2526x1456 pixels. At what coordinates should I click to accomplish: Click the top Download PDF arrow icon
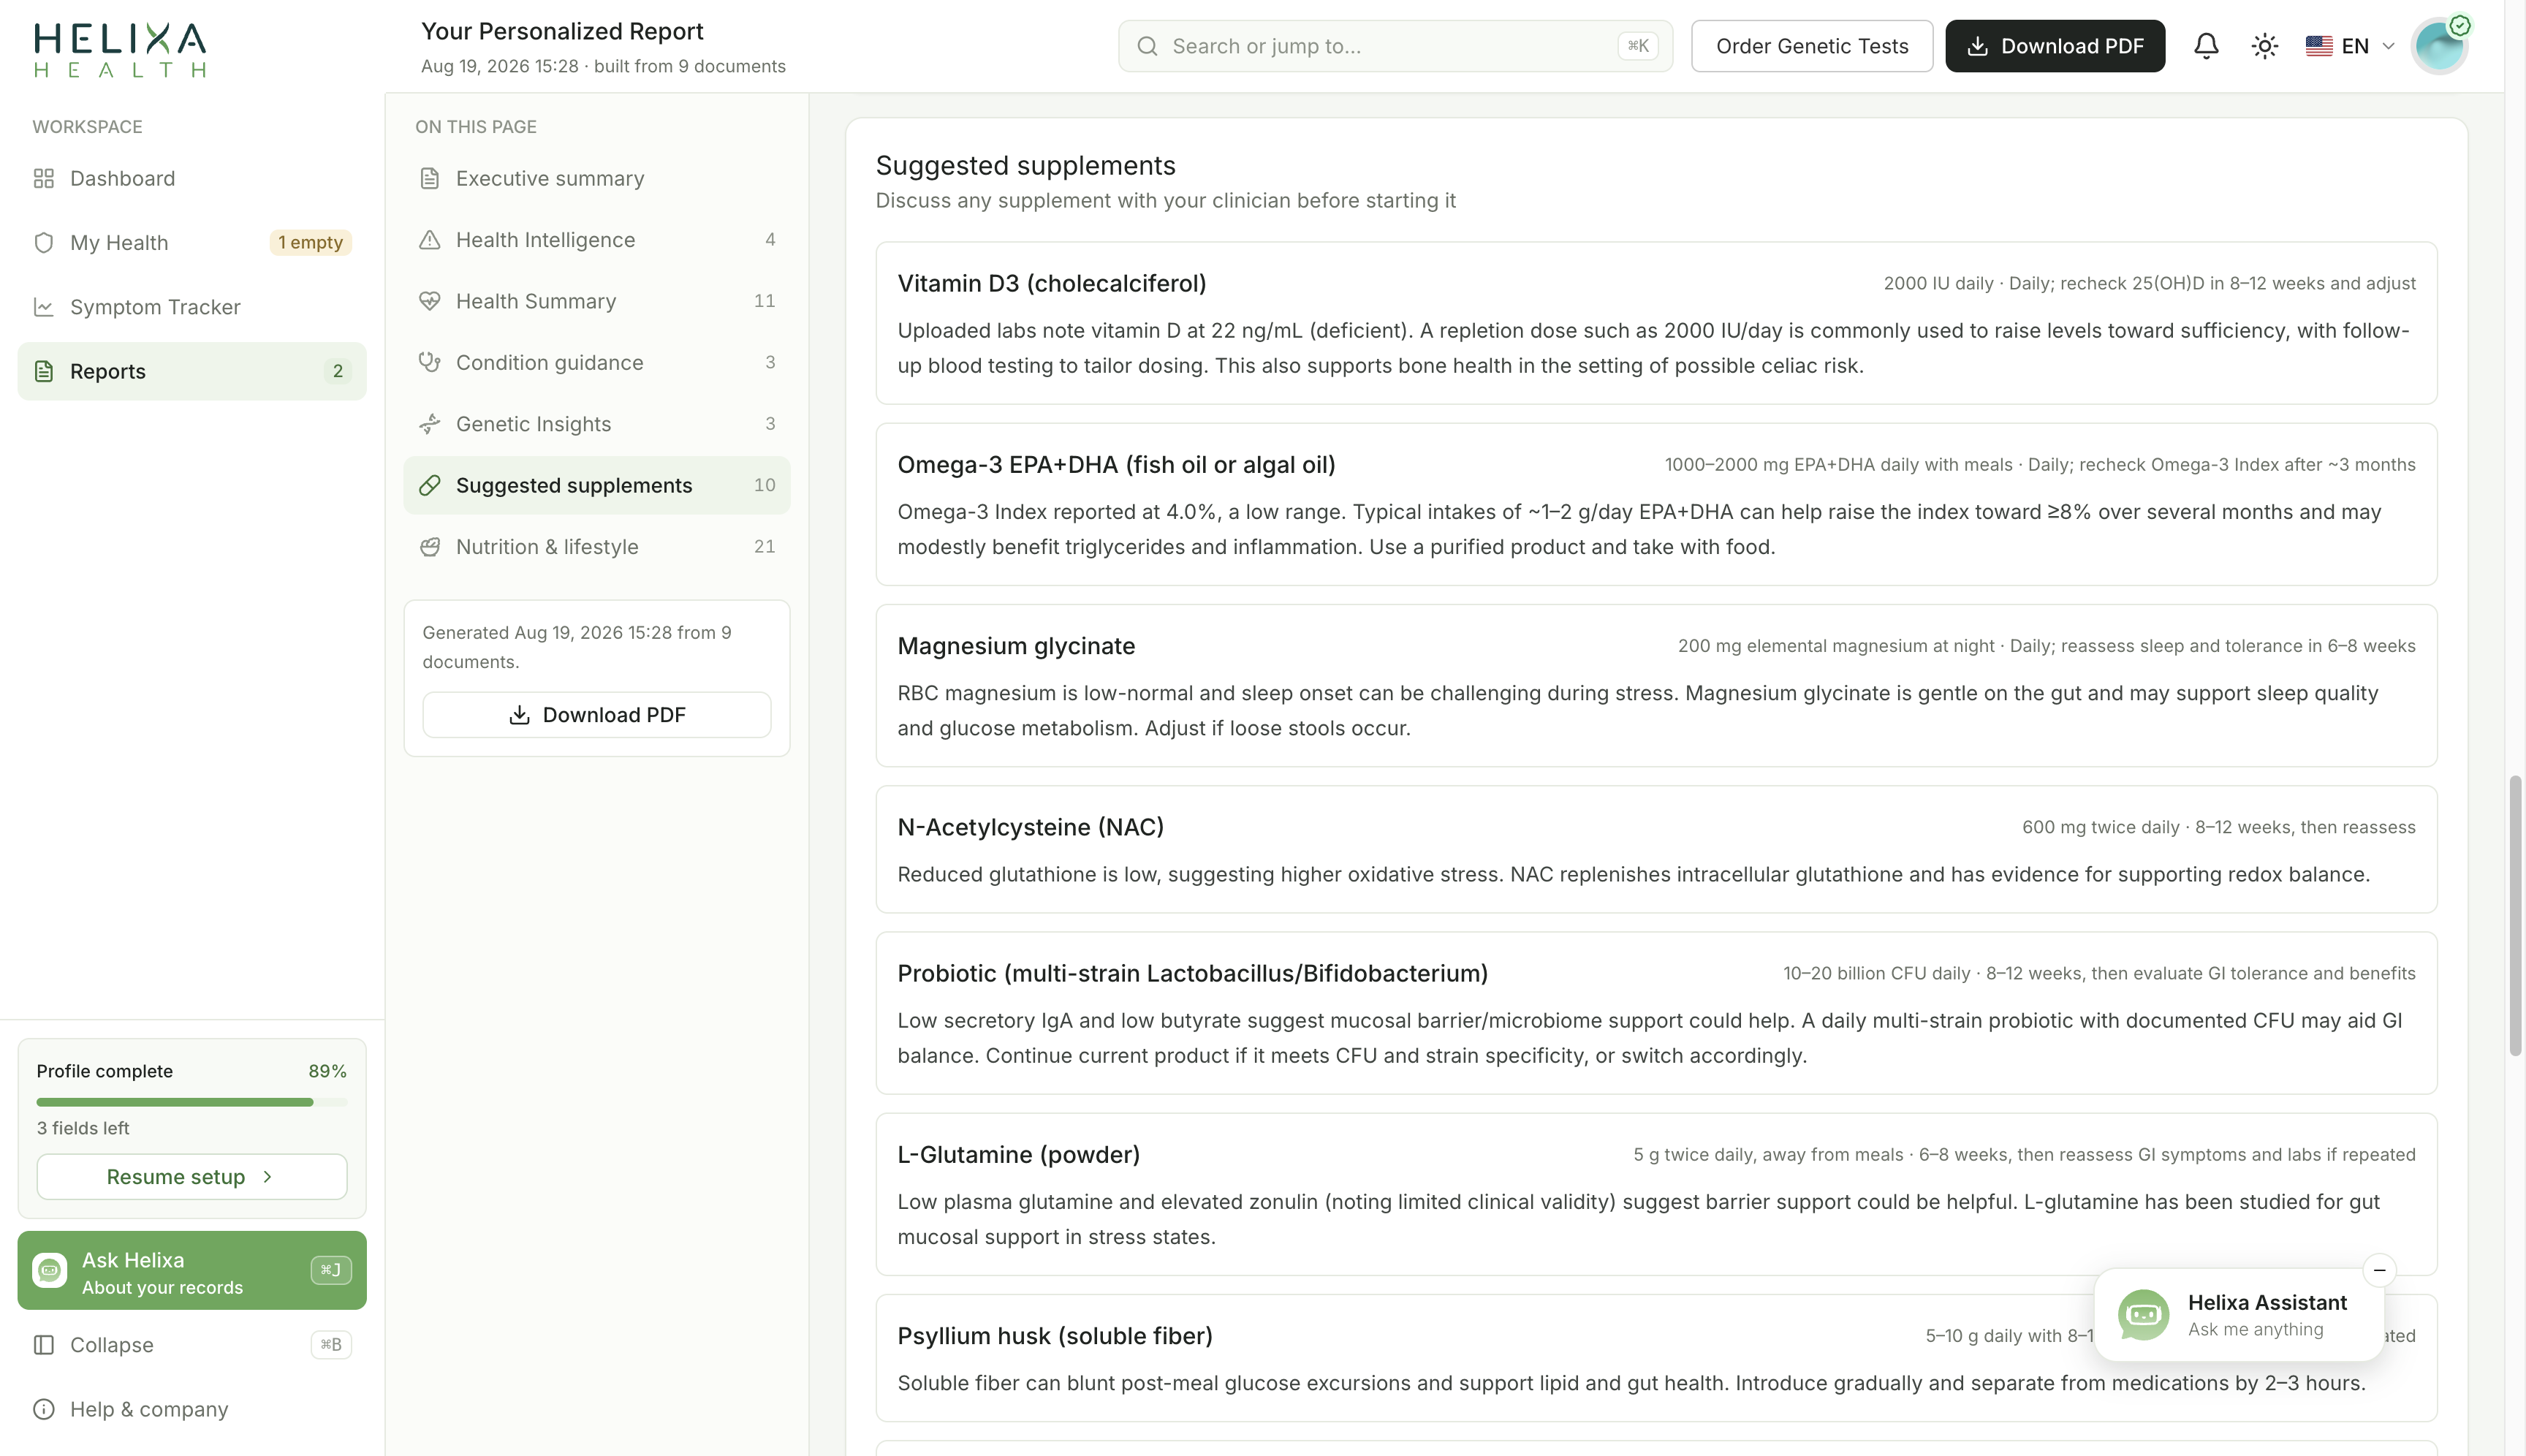(1977, 46)
